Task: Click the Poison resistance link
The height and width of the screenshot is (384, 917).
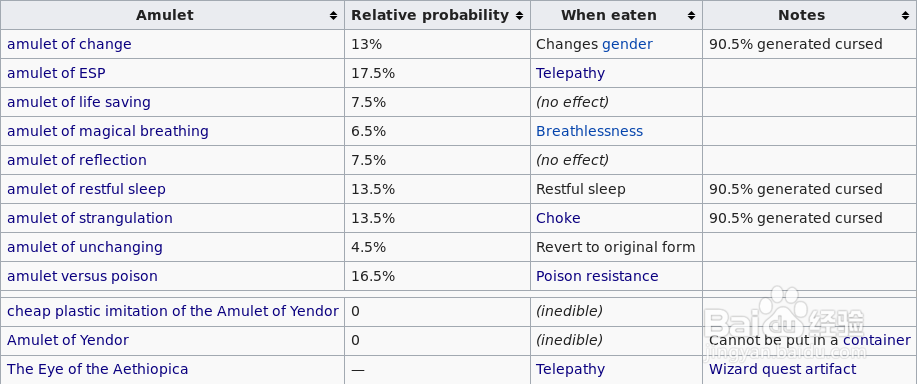Action: [x=597, y=276]
